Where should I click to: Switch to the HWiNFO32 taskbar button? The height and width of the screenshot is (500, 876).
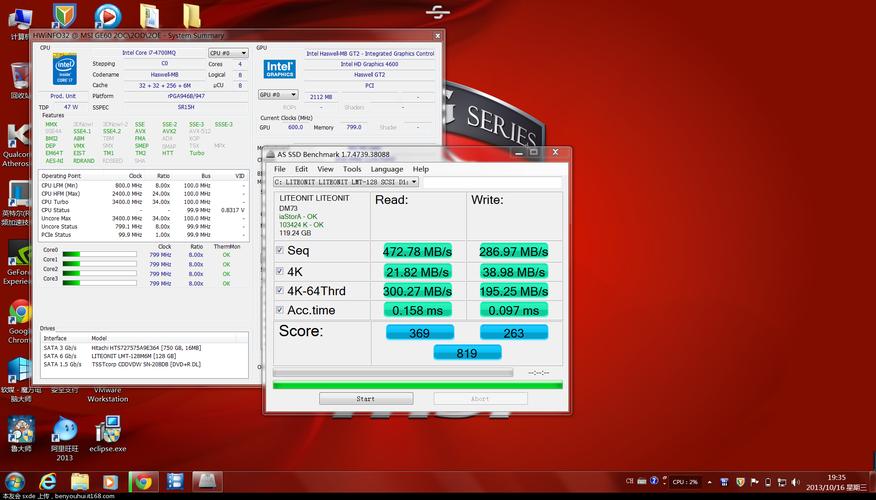coord(175,482)
